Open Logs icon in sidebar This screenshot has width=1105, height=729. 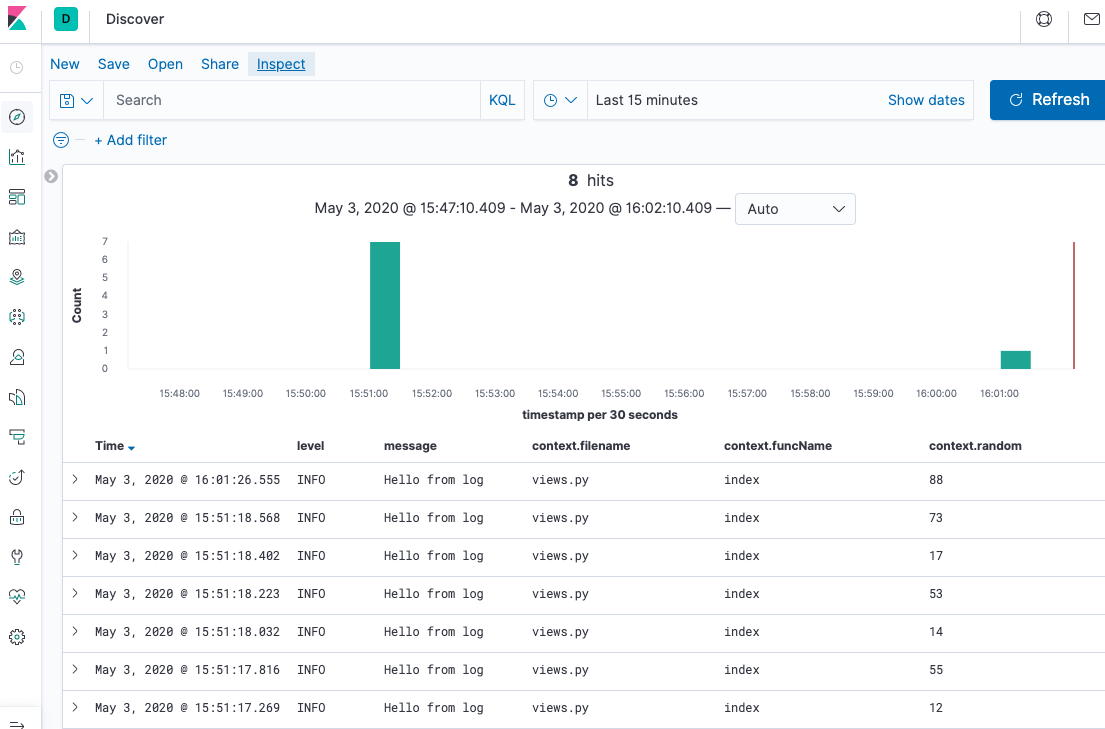[x=17, y=397]
